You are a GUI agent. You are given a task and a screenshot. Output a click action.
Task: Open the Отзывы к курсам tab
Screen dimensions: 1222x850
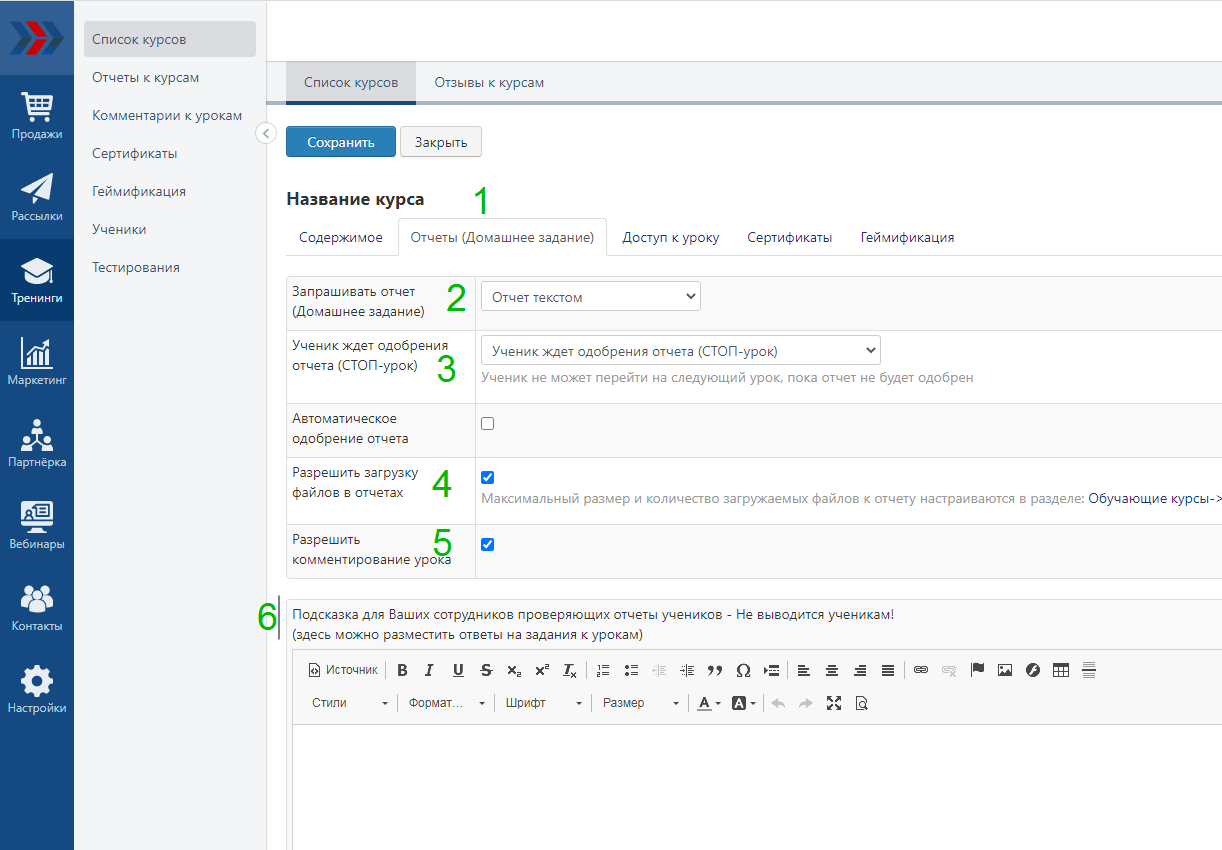tap(489, 82)
